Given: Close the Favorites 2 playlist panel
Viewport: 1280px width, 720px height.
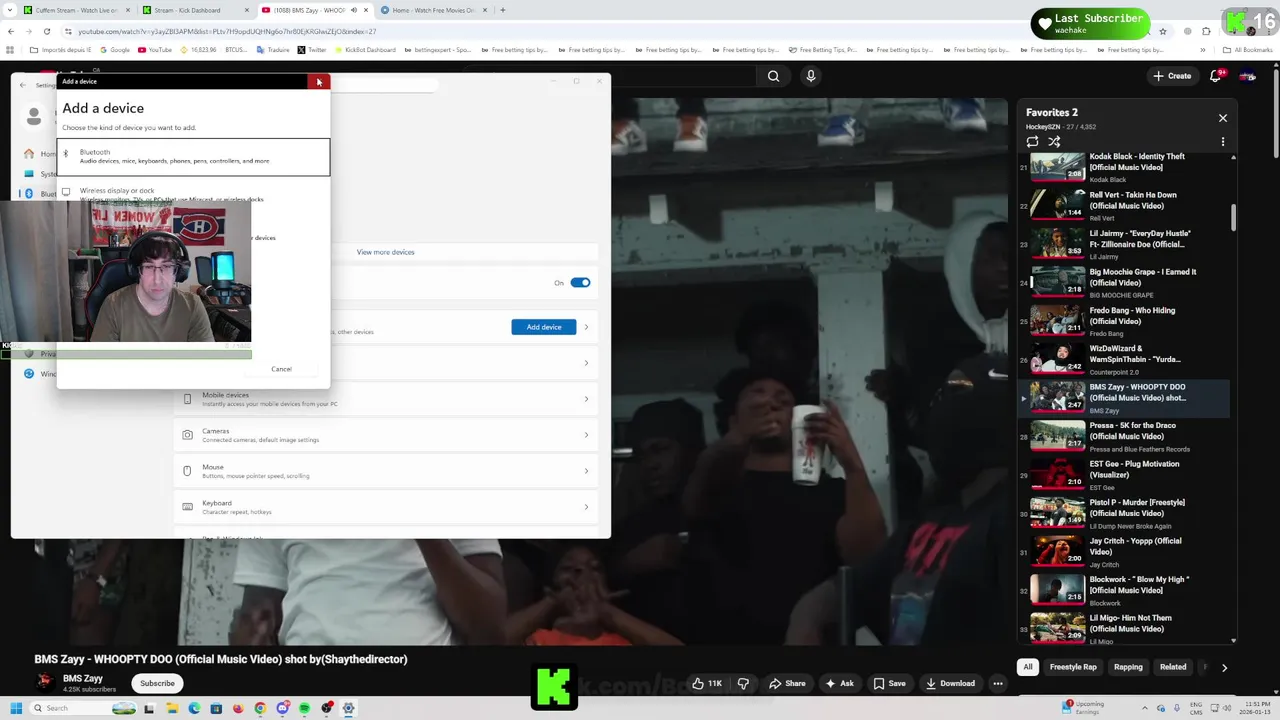Looking at the screenshot, I should [1222, 118].
